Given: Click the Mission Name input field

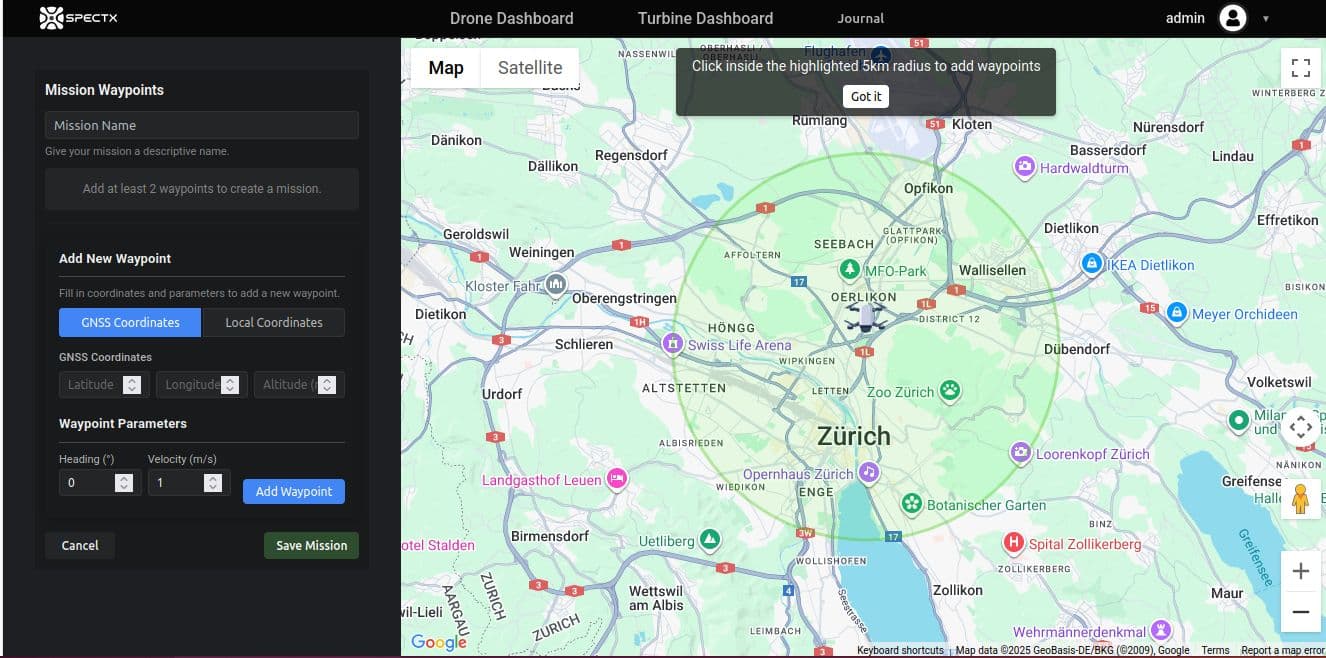Looking at the screenshot, I should (x=201, y=125).
